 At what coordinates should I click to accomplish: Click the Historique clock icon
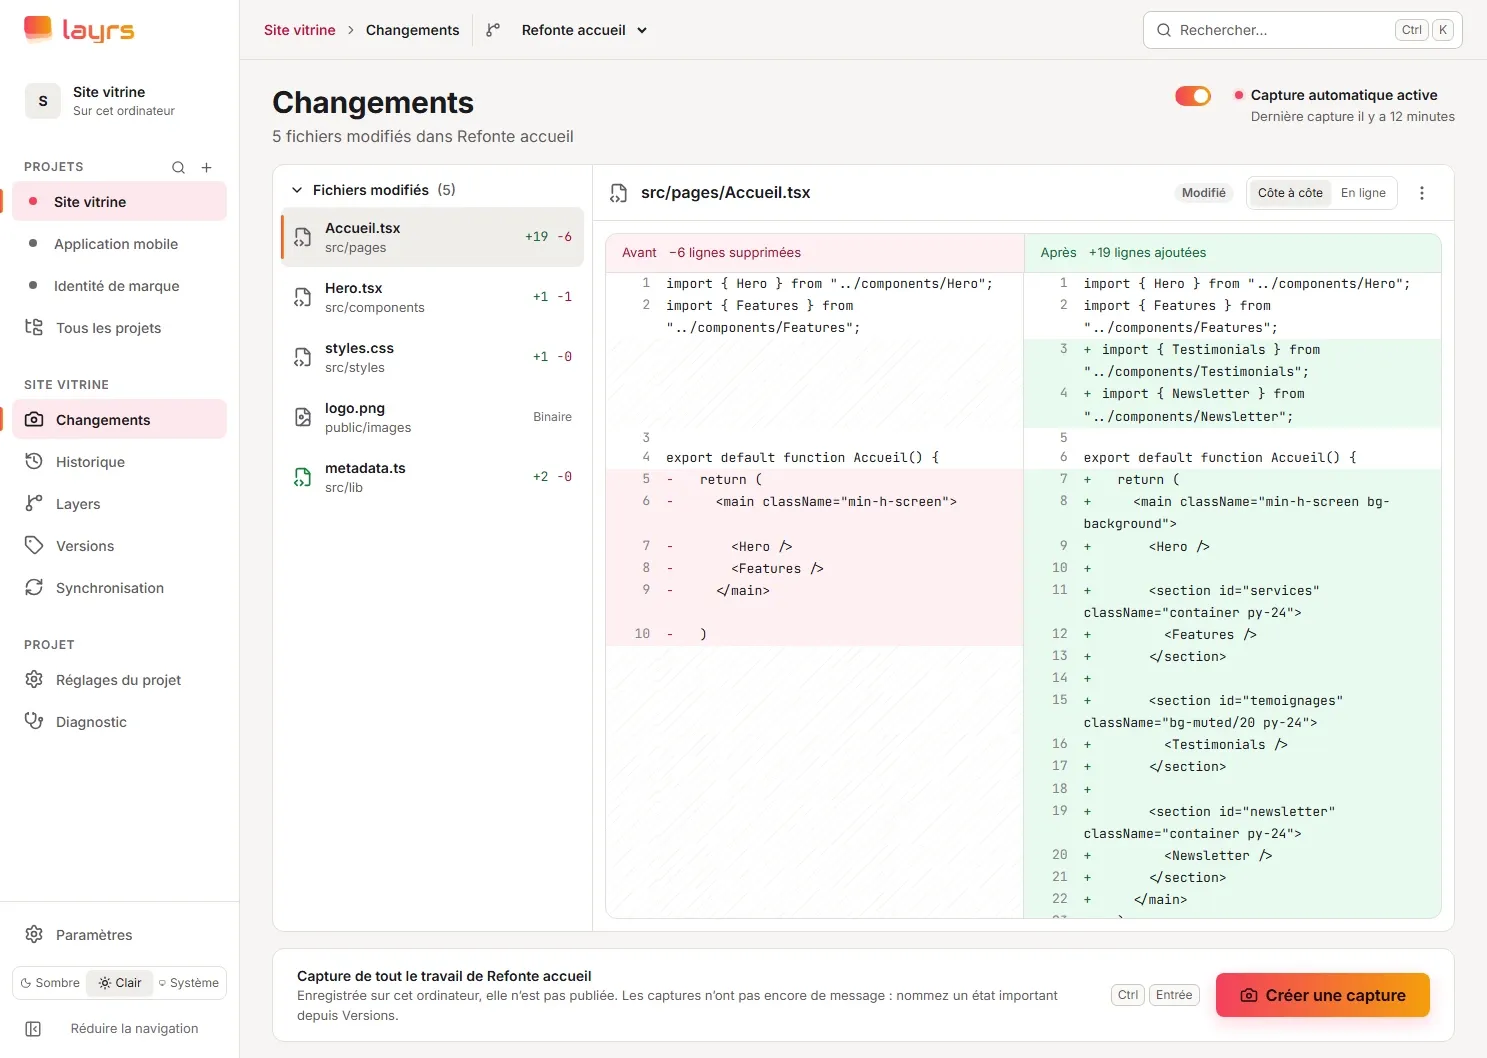(x=34, y=461)
